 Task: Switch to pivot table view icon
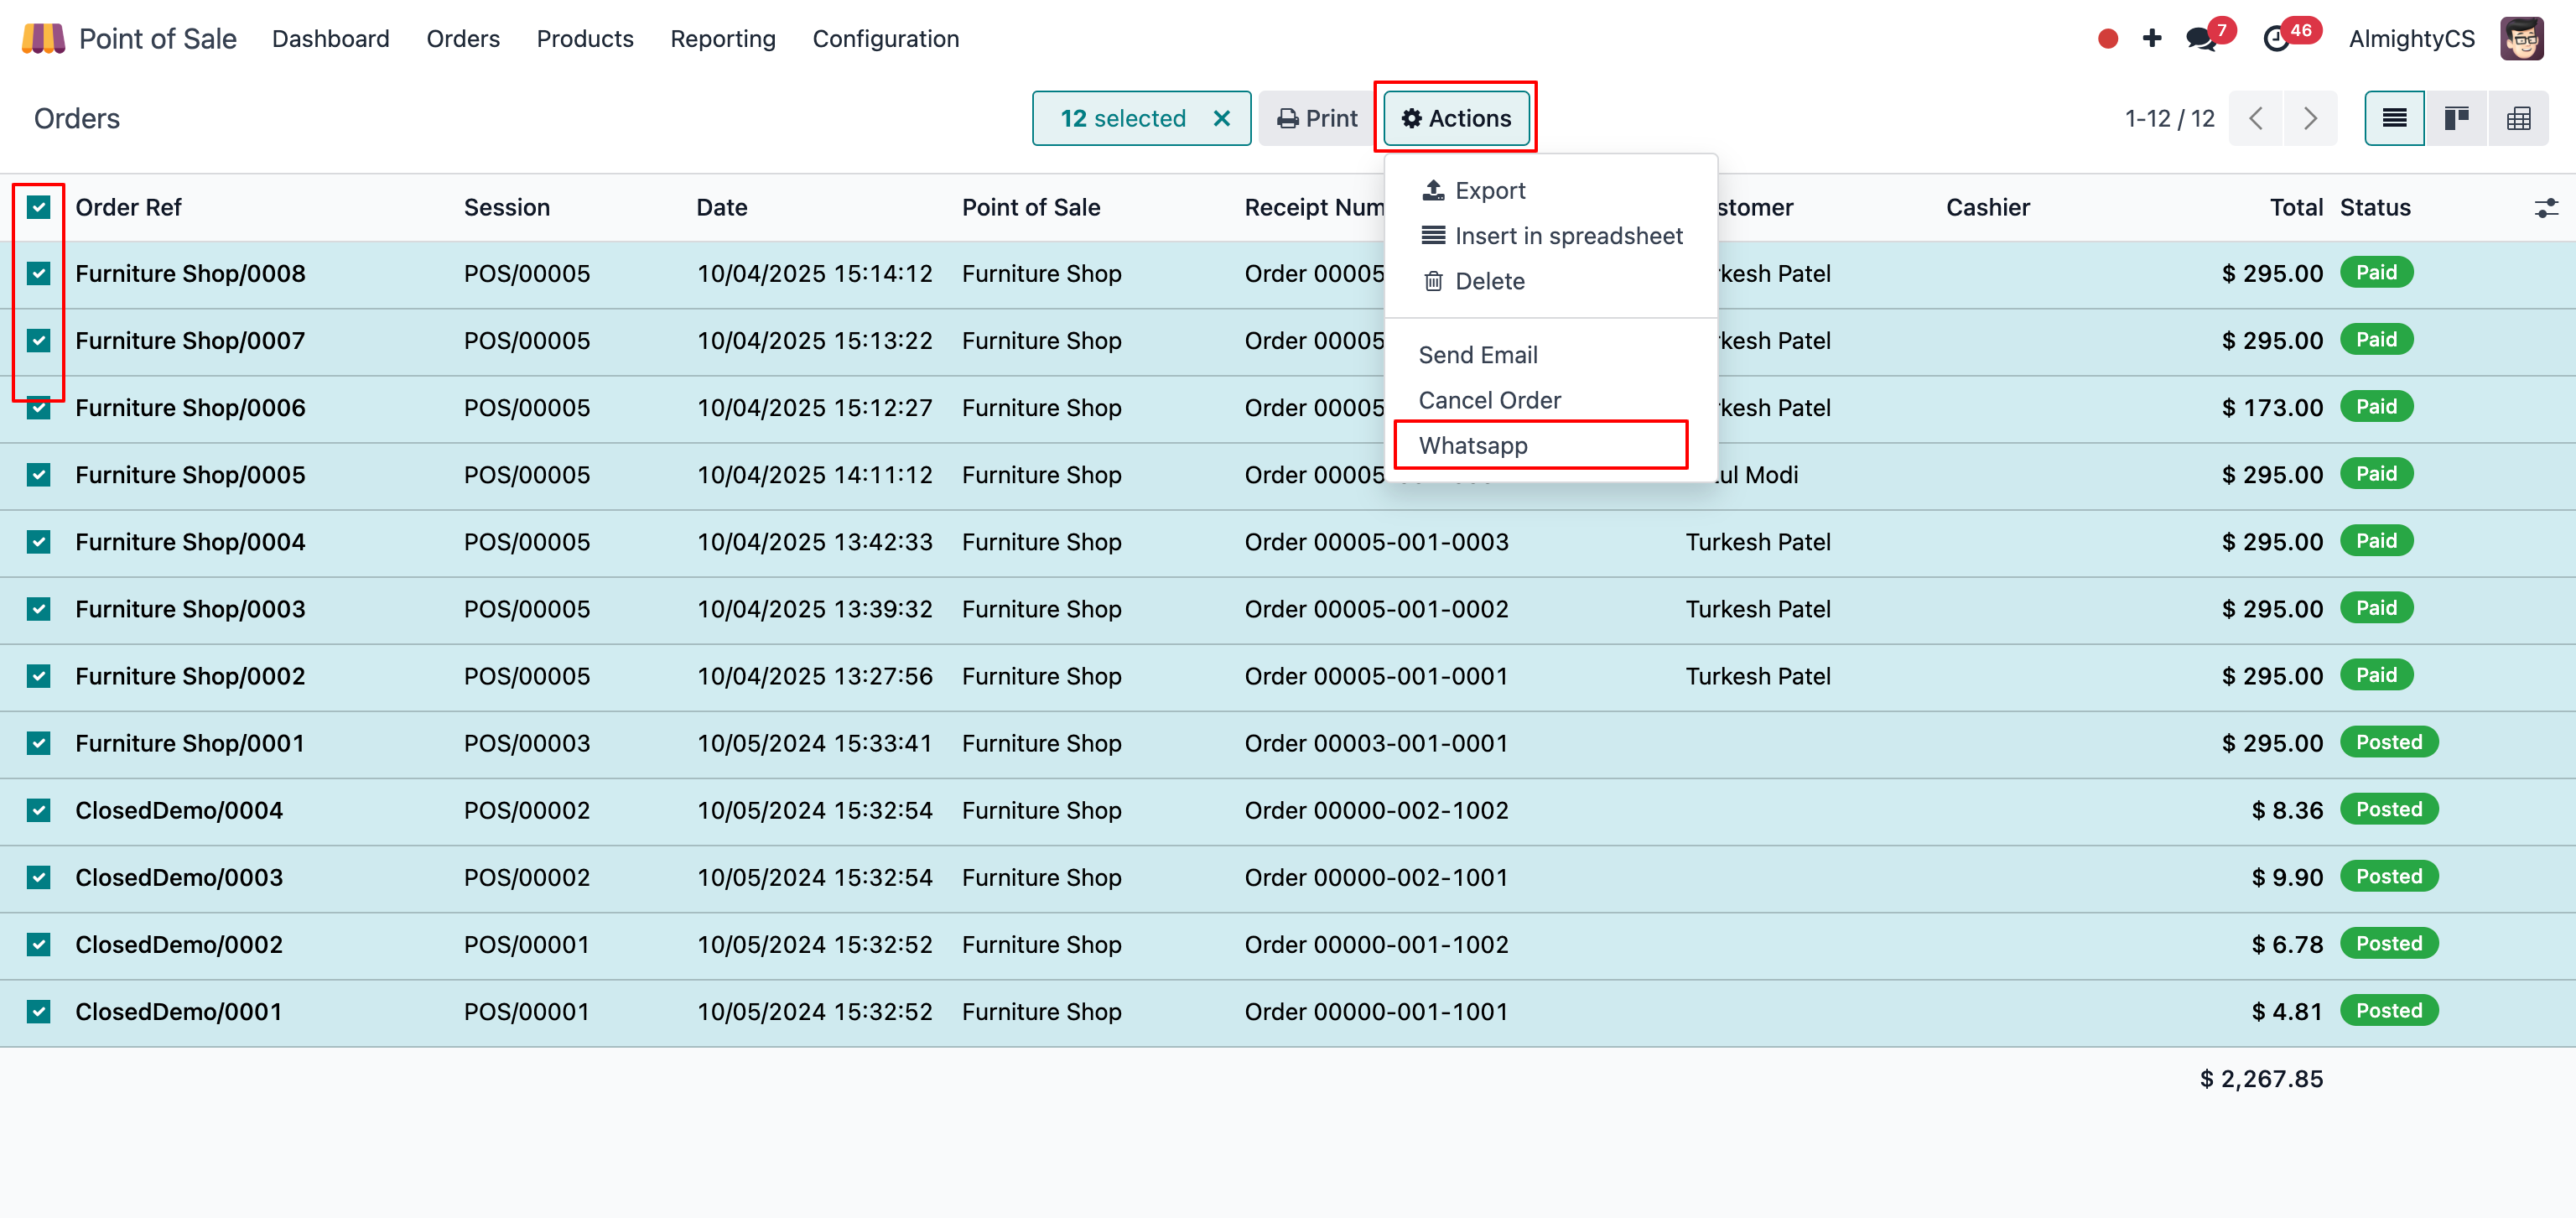[2518, 119]
